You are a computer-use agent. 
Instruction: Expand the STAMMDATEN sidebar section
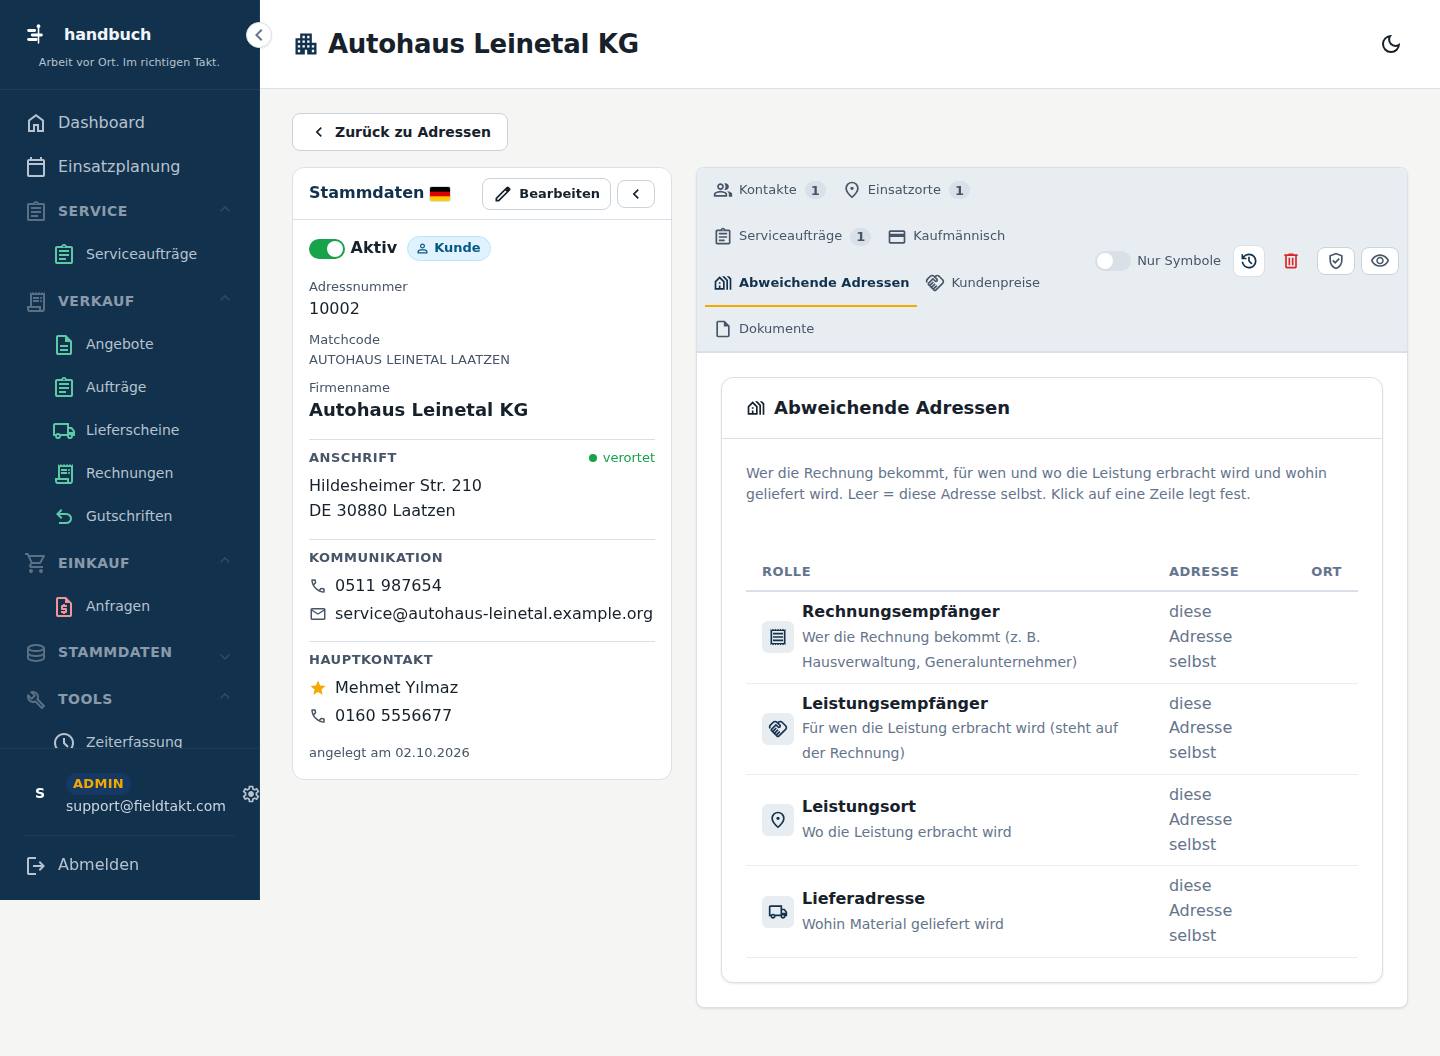[130, 653]
